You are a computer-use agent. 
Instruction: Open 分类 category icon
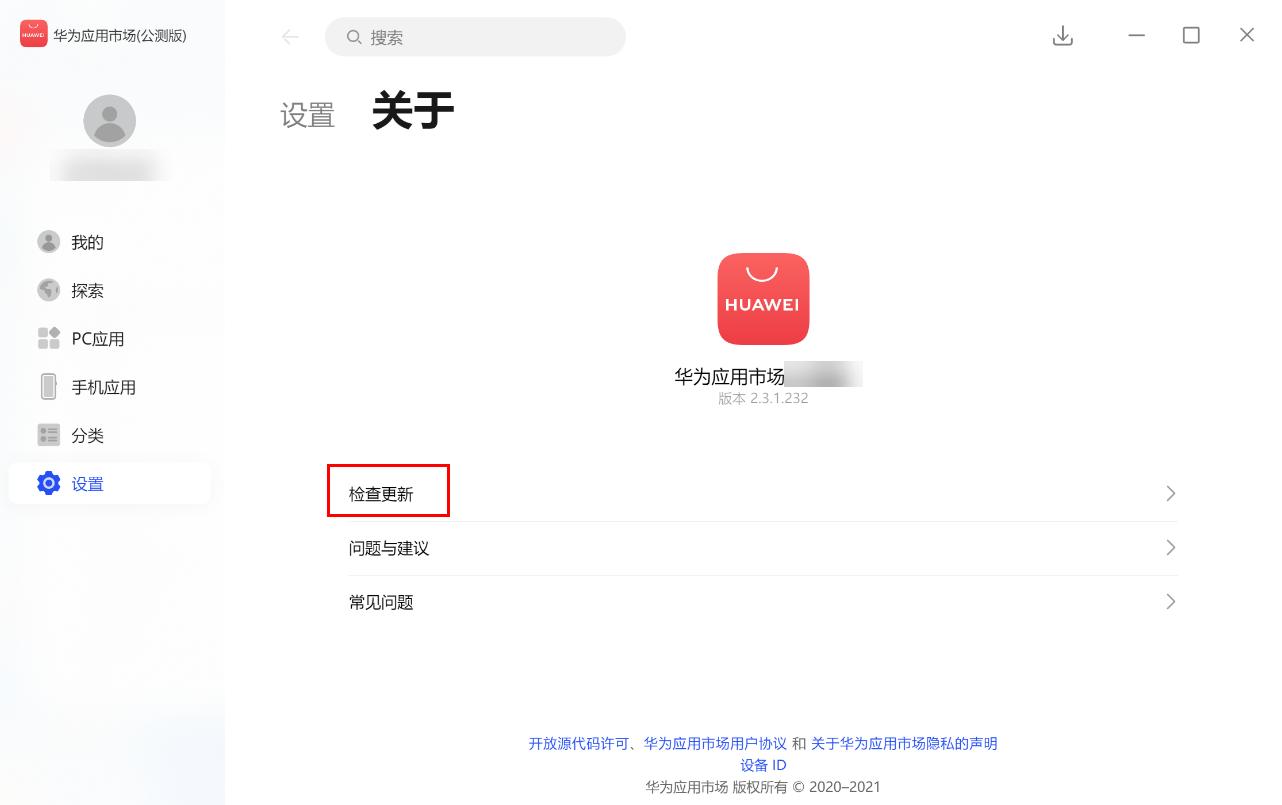point(48,435)
